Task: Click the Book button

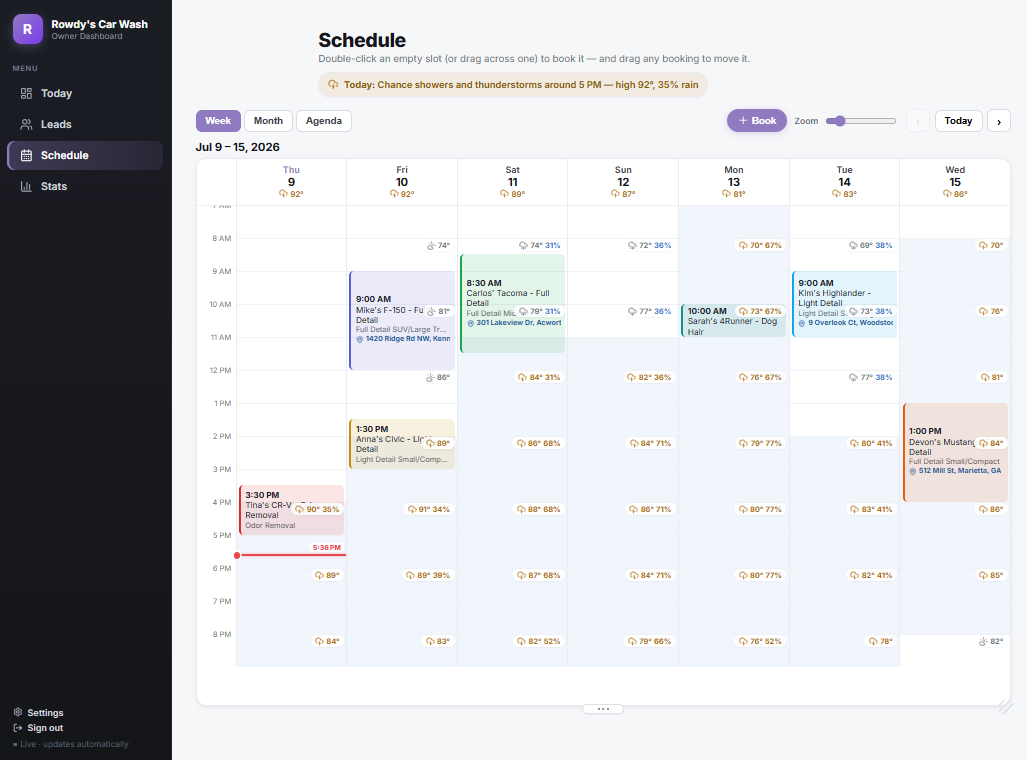Action: pyautogui.click(x=756, y=121)
